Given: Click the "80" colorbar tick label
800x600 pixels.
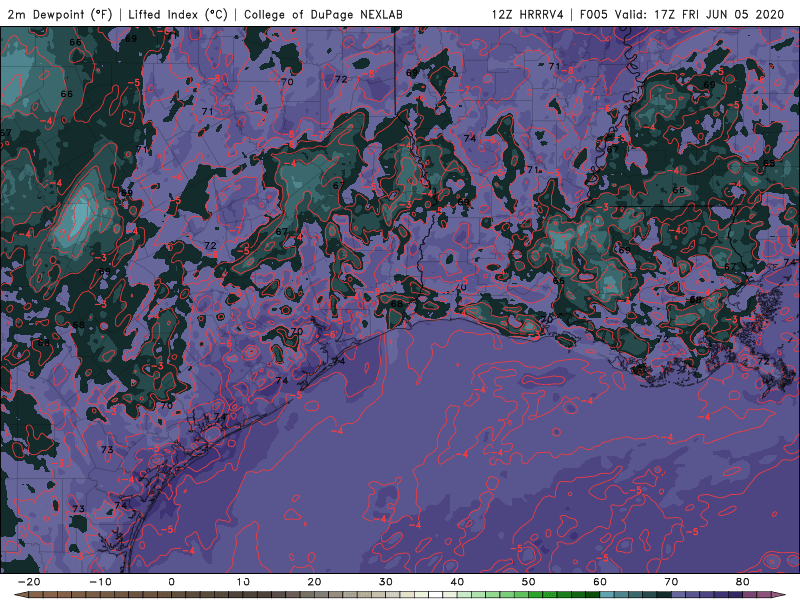Looking at the screenshot, I should point(743,582).
